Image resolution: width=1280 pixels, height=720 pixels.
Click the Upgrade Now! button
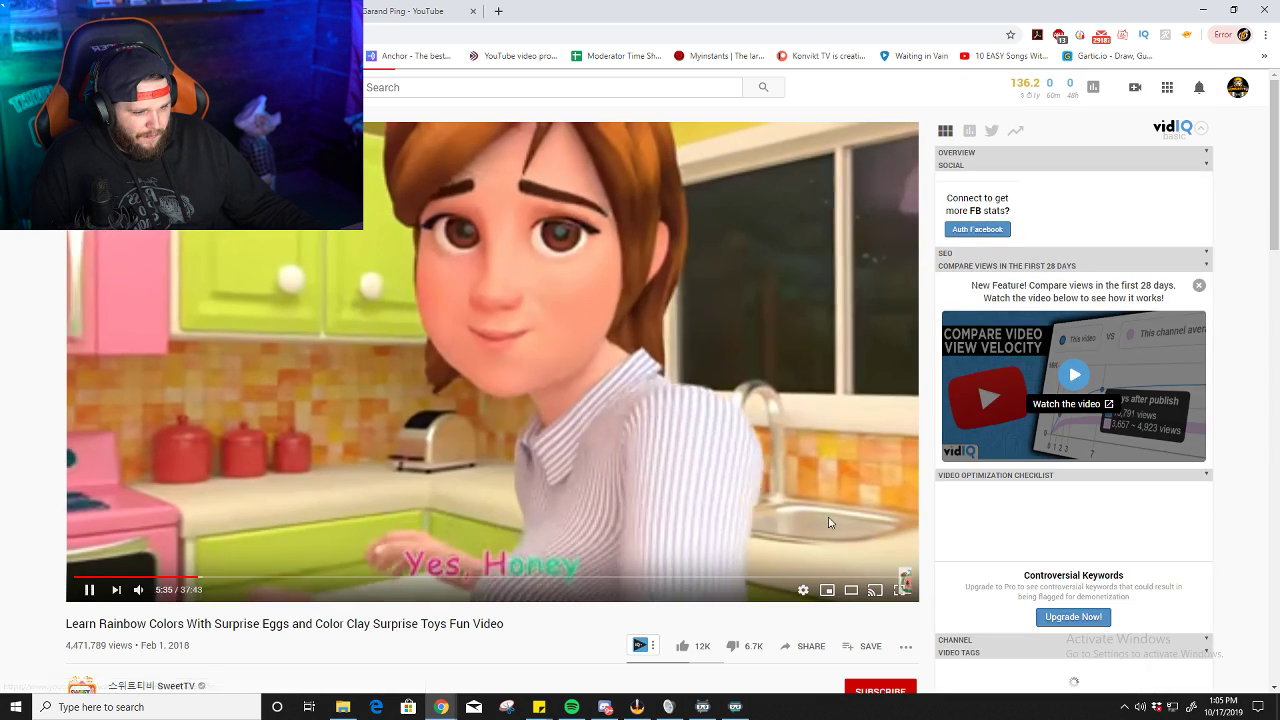(x=1073, y=617)
